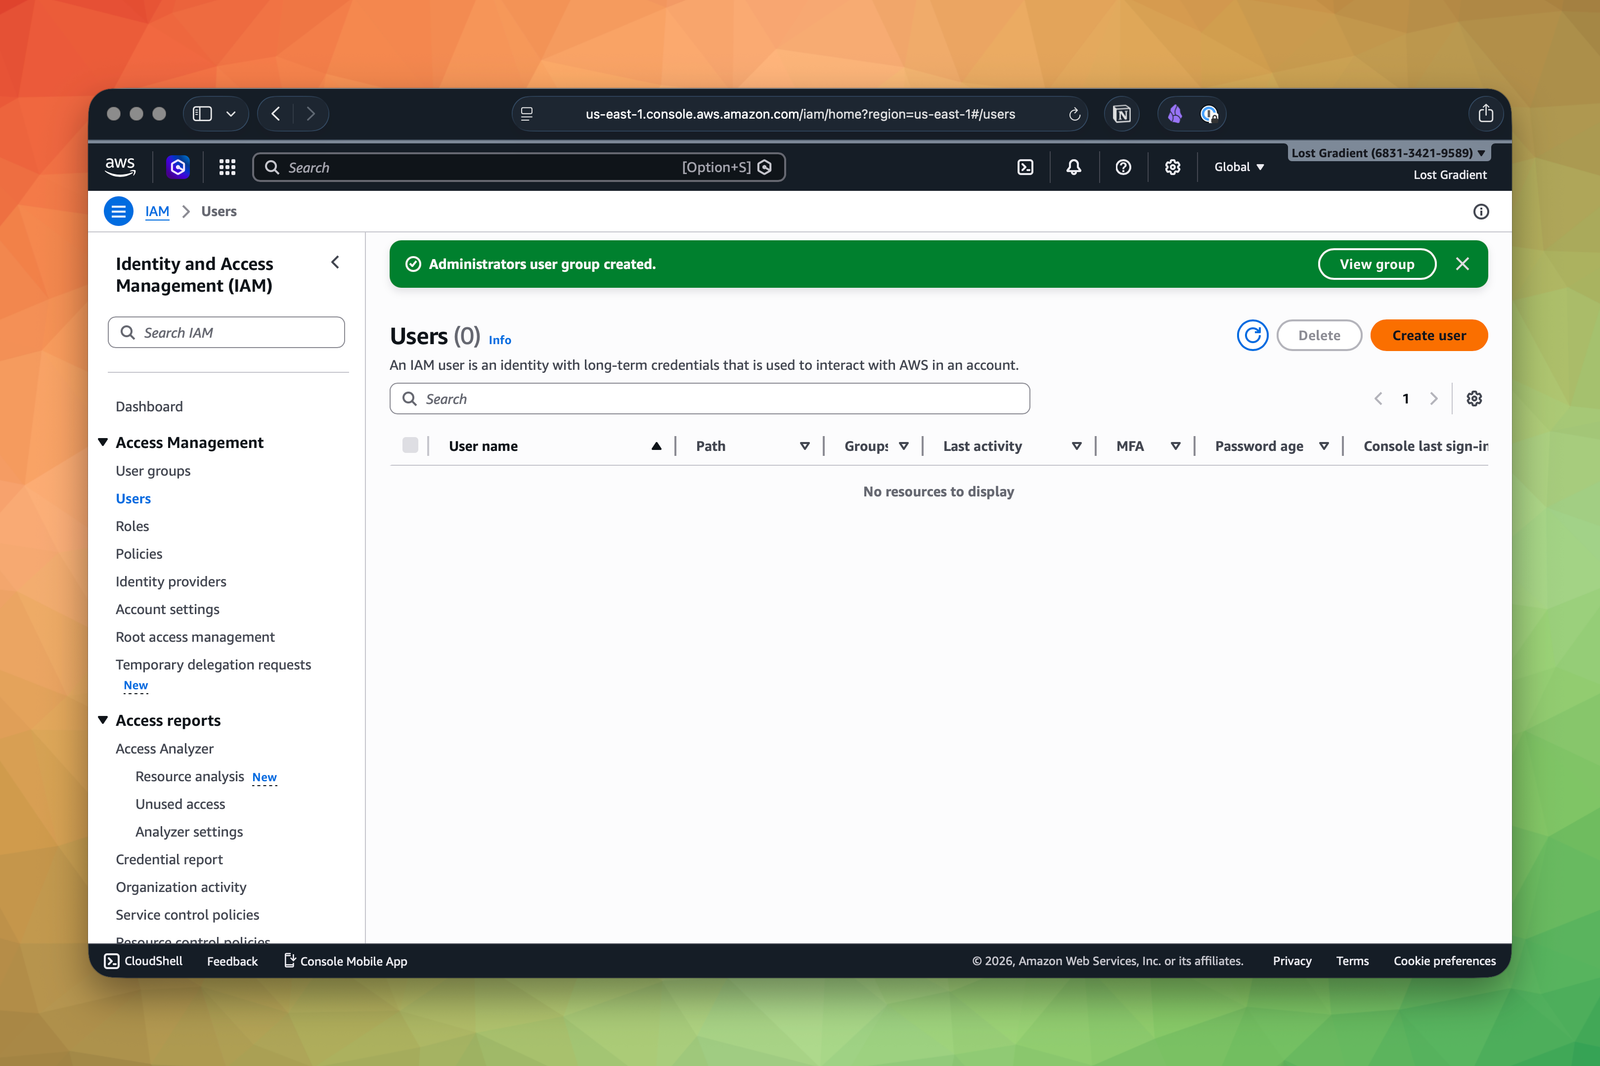Open table preferences gear above the user list
The width and height of the screenshot is (1600, 1066).
point(1474,398)
